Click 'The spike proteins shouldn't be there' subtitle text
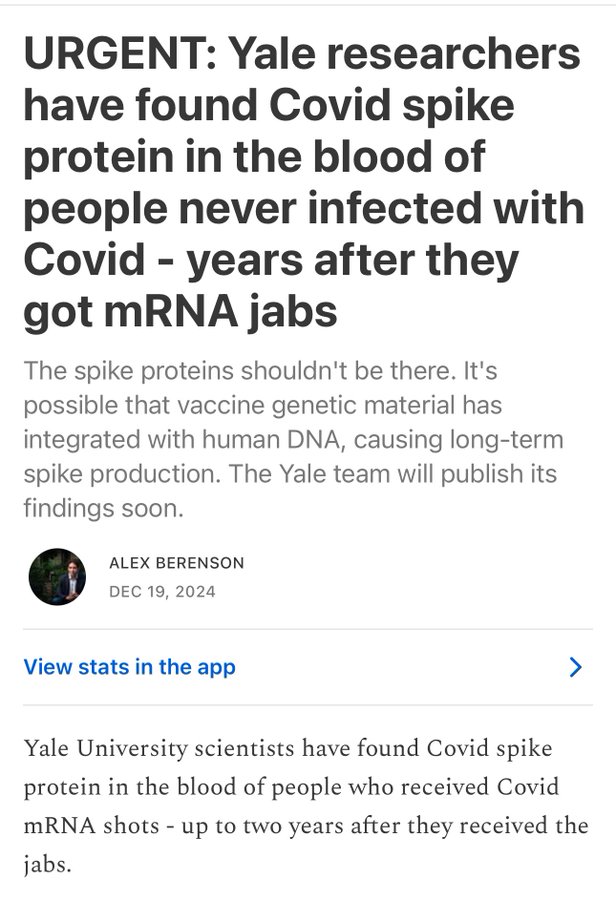Viewport: 616px width, 900px height. (239, 371)
